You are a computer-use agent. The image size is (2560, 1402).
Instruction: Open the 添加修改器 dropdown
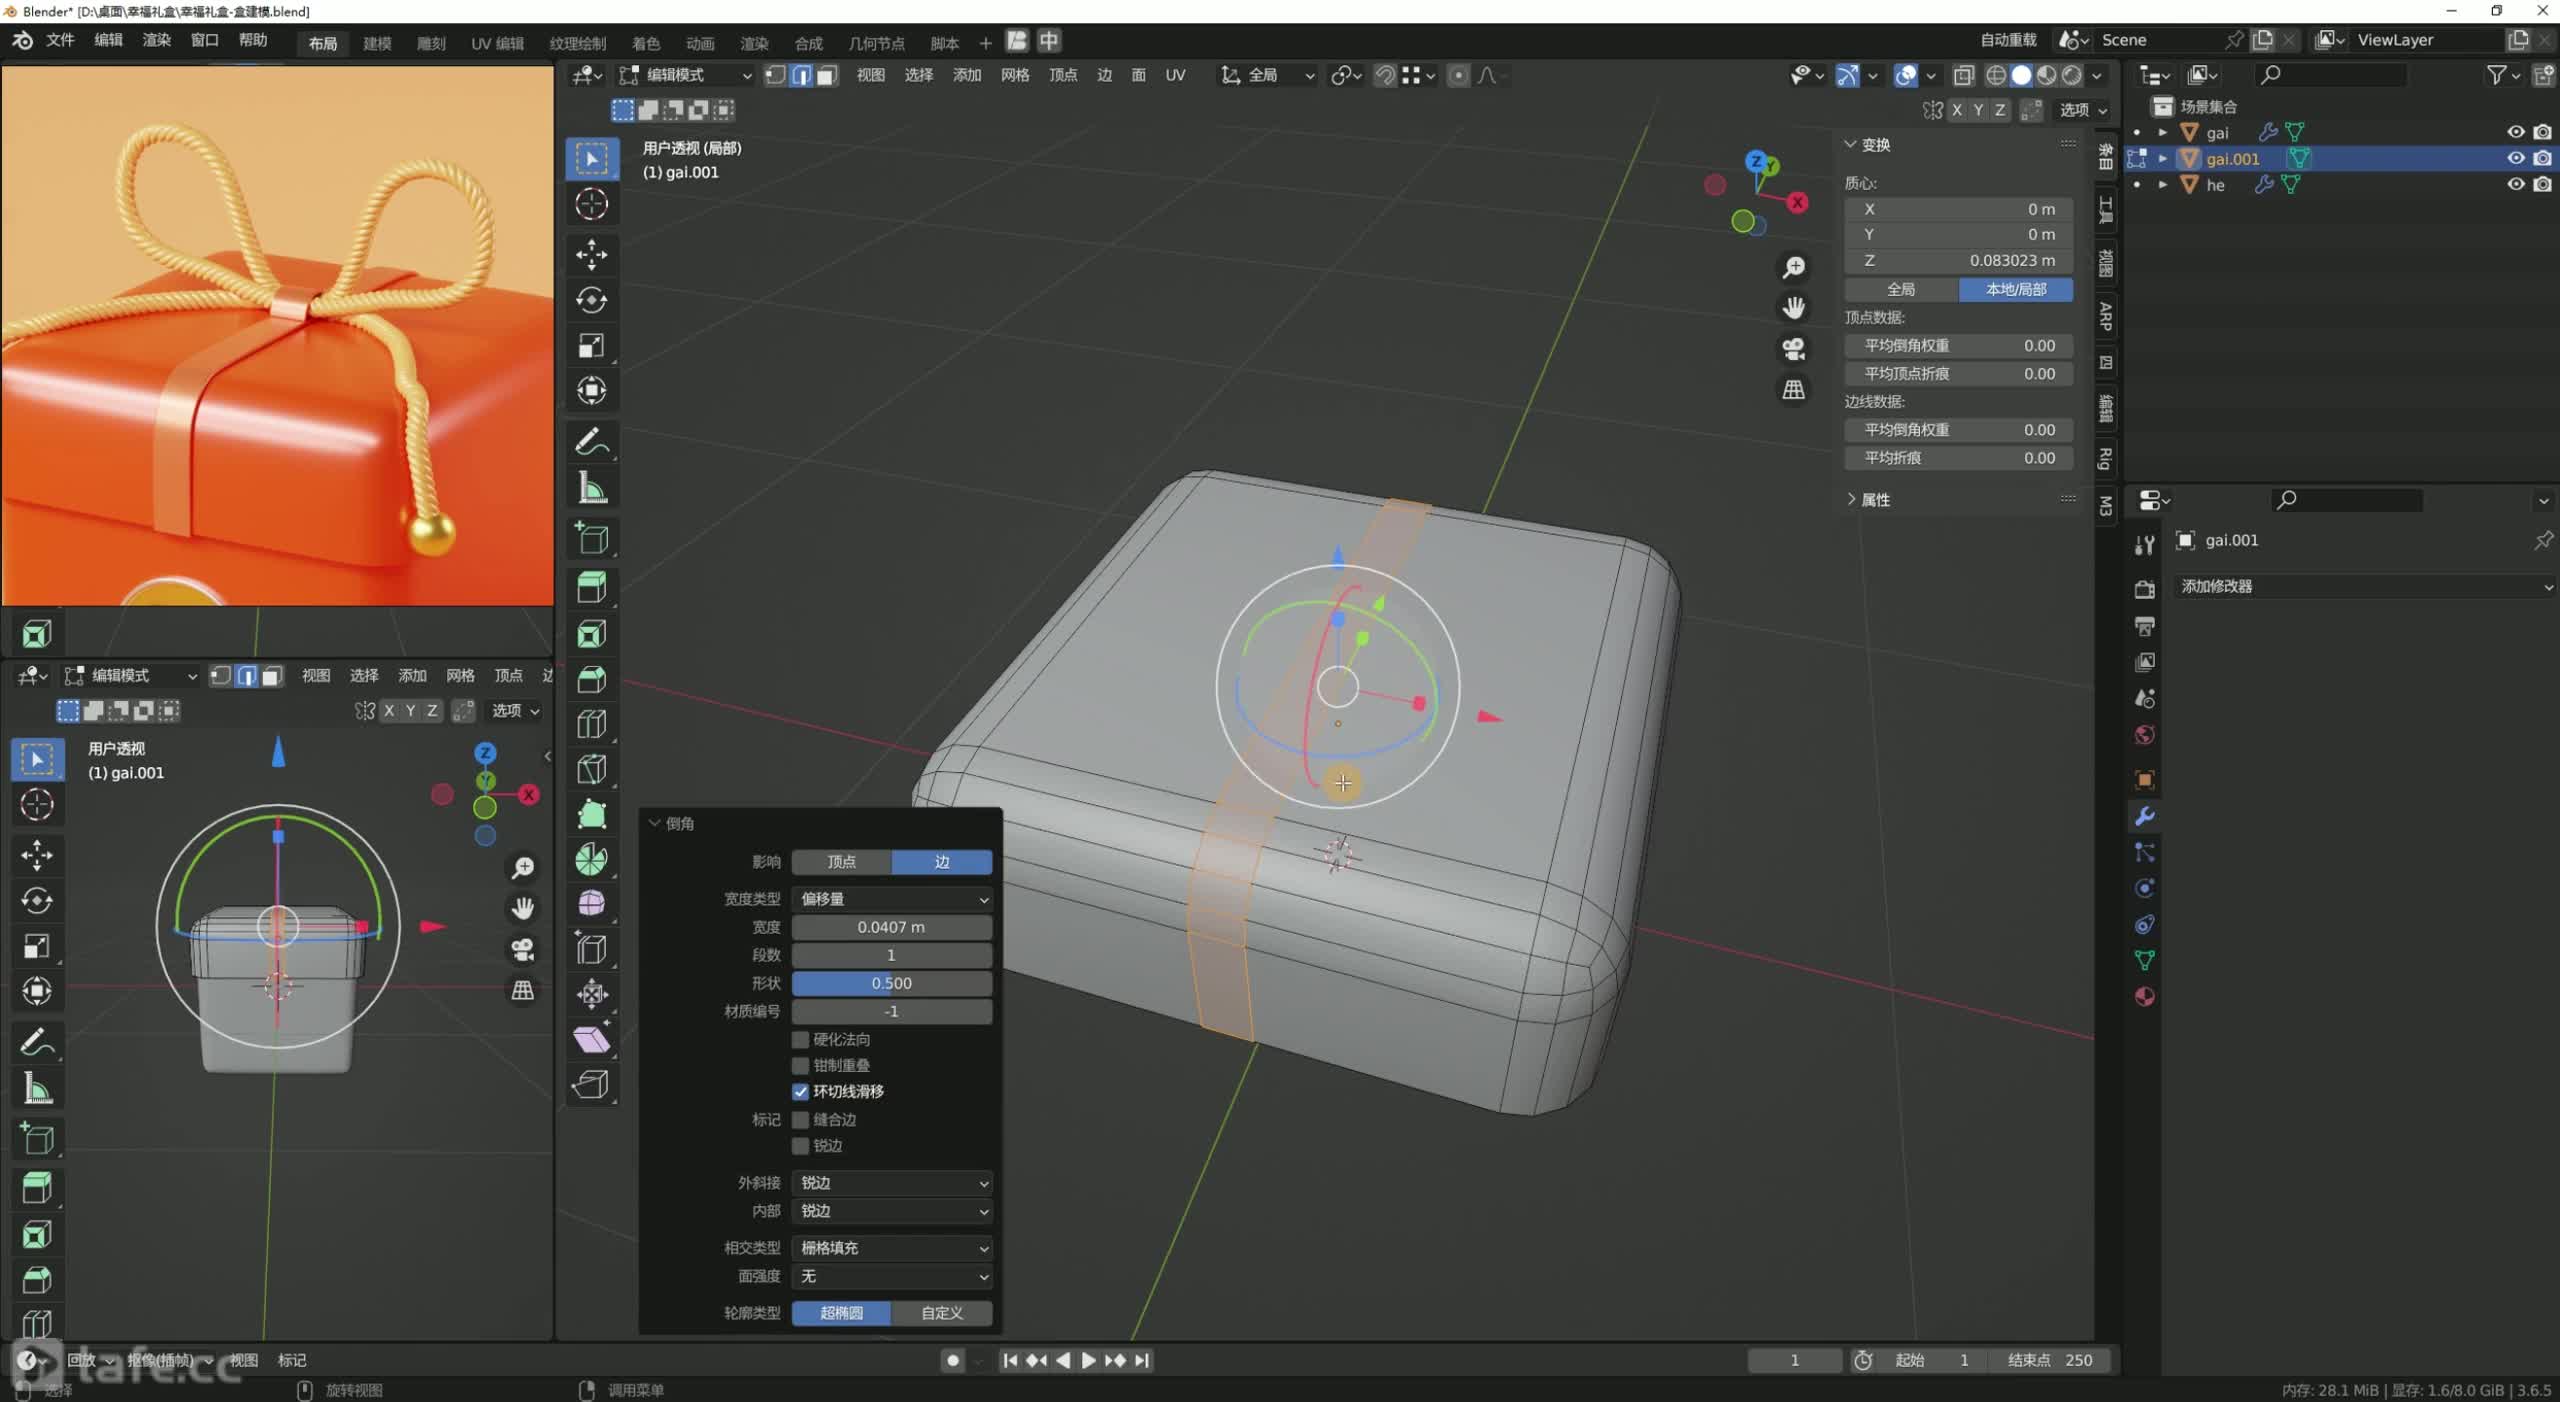point(2365,586)
